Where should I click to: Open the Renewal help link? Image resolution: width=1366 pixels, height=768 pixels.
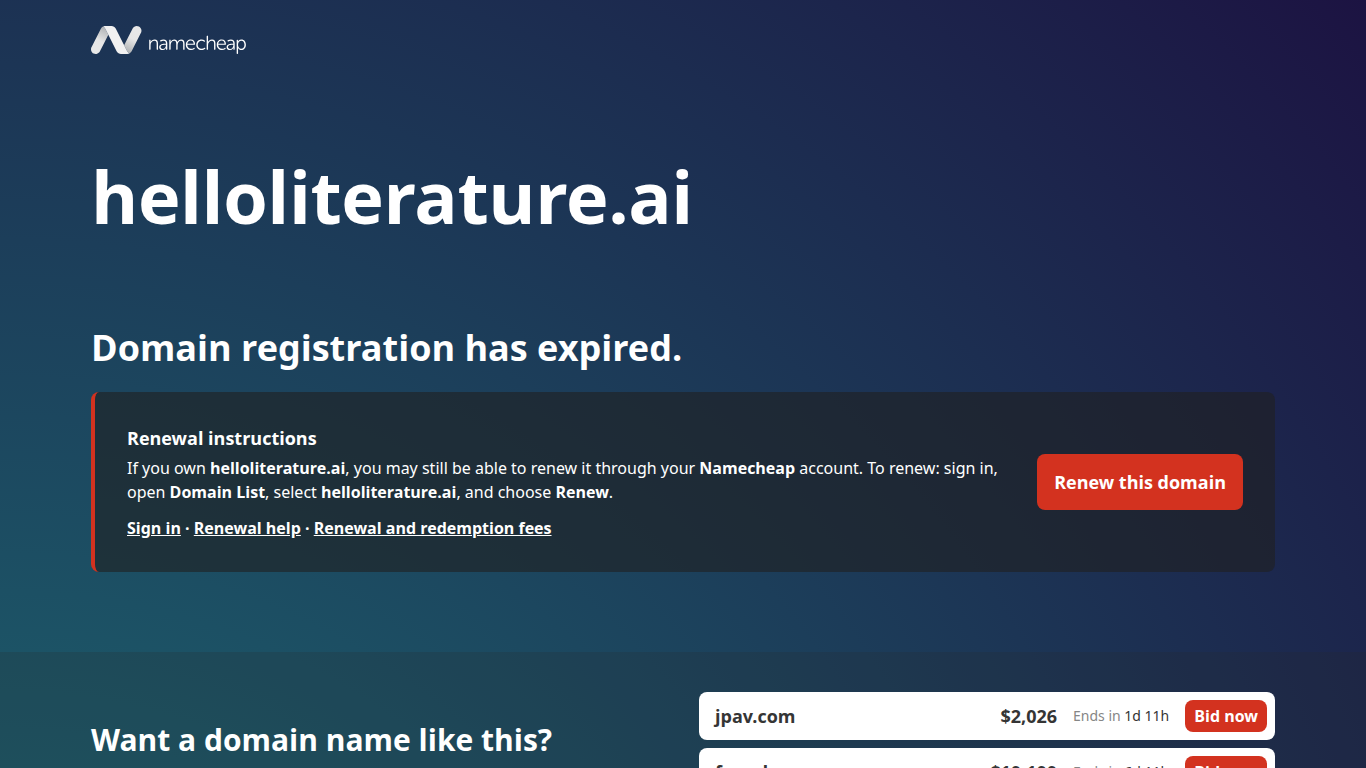[247, 528]
